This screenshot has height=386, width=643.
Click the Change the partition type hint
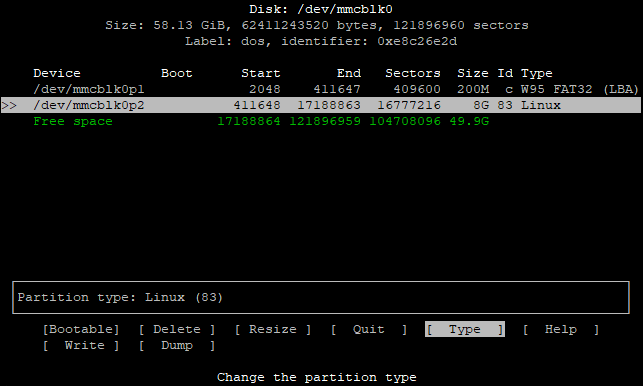pos(317,377)
